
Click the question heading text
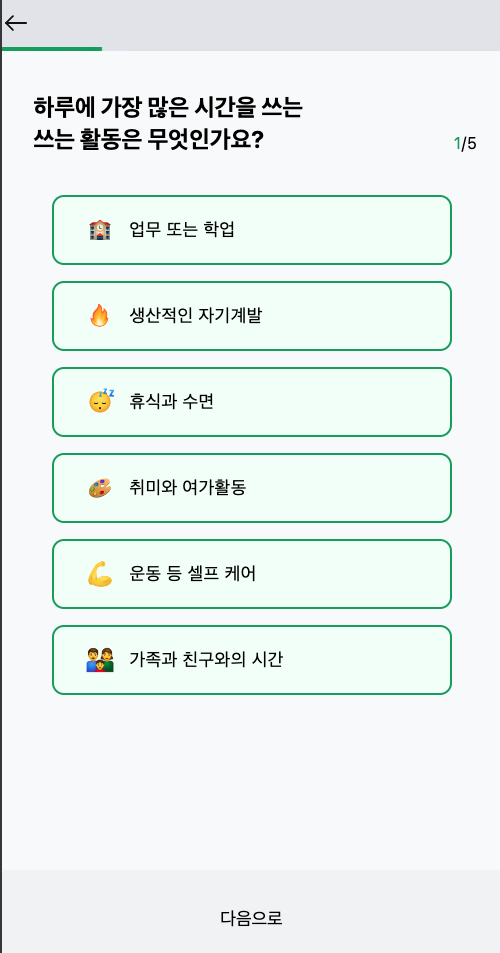(168, 124)
